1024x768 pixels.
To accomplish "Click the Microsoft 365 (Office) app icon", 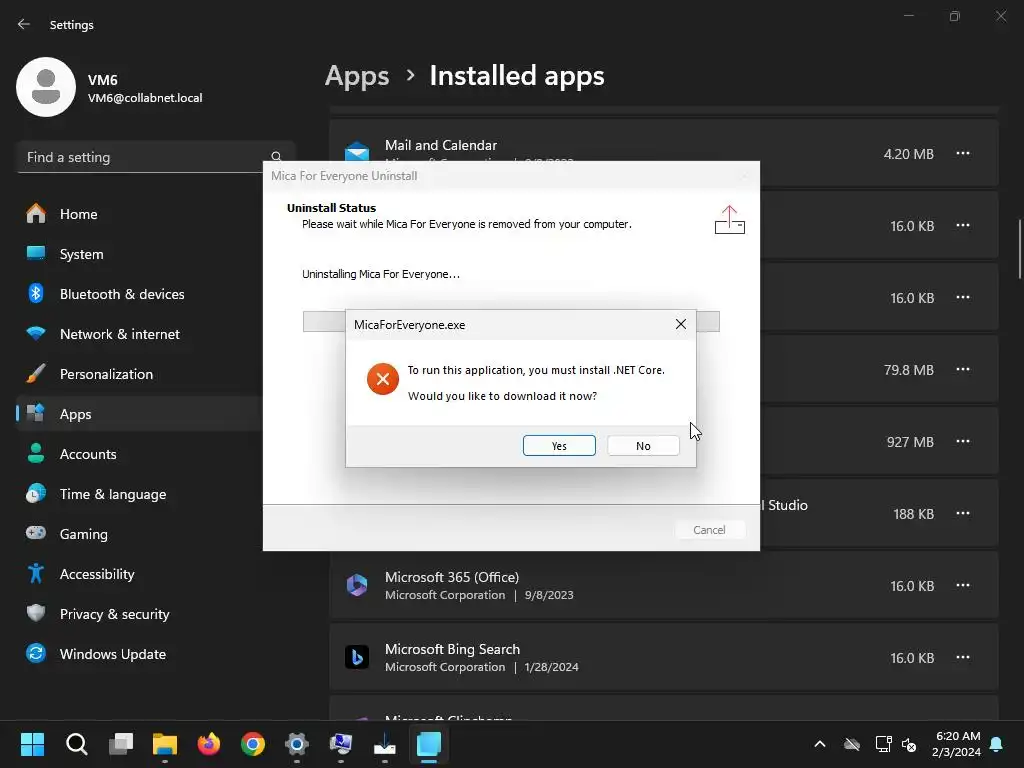I will click(357, 585).
